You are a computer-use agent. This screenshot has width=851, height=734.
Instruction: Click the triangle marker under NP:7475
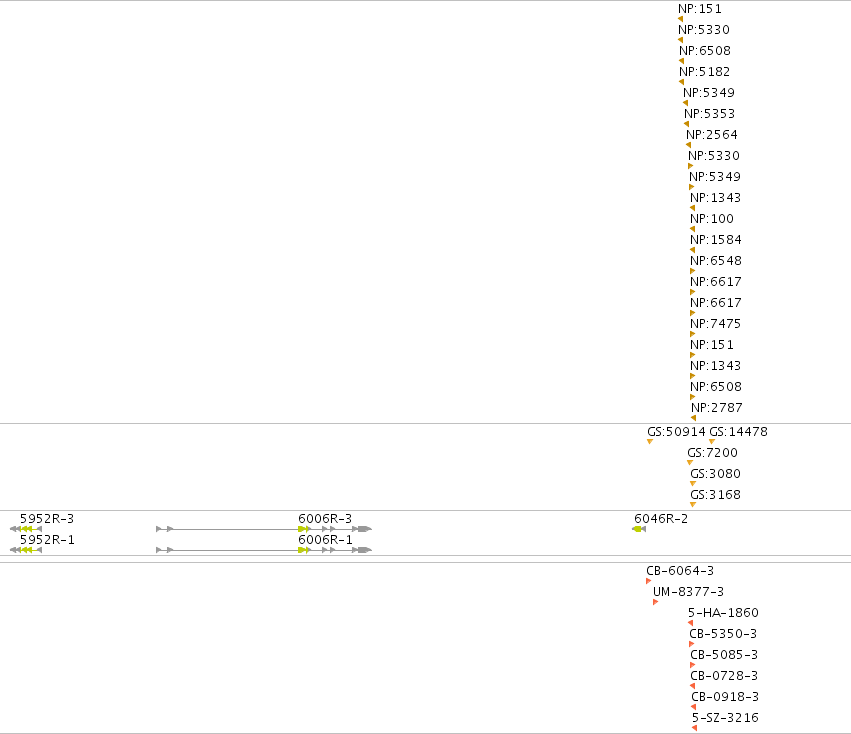point(693,334)
